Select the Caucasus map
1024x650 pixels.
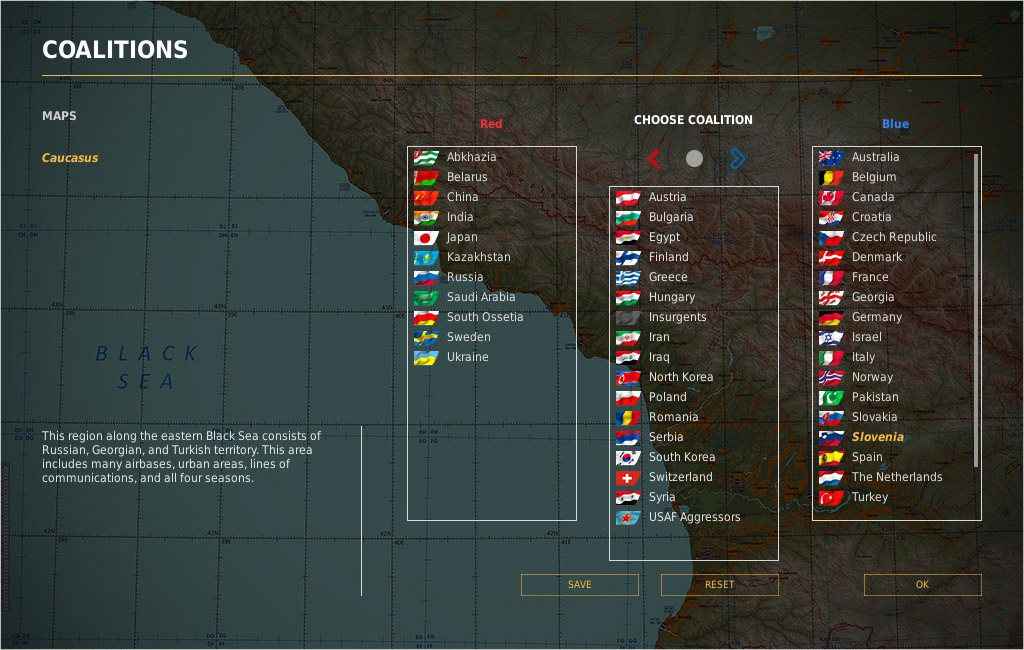click(x=70, y=158)
